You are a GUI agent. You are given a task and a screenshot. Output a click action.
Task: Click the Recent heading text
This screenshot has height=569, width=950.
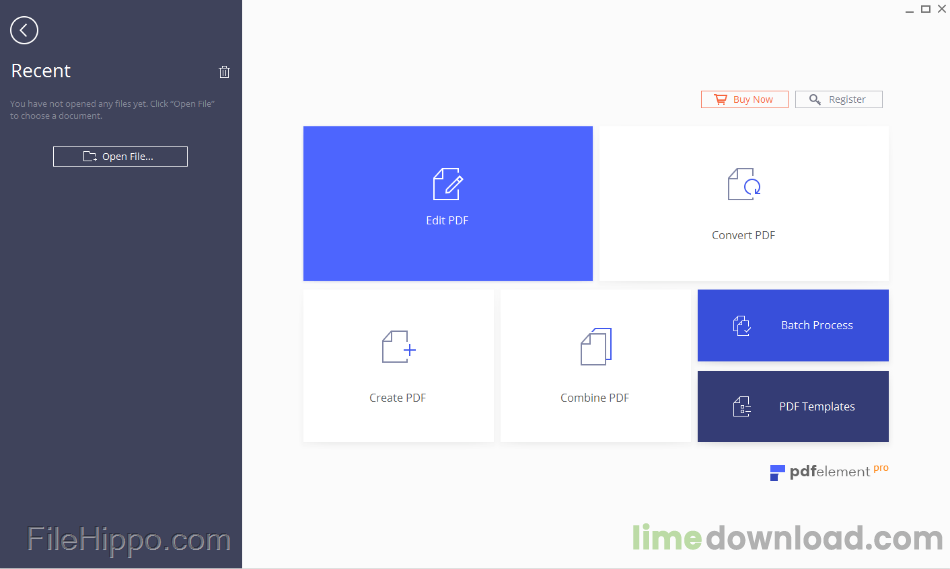point(41,71)
